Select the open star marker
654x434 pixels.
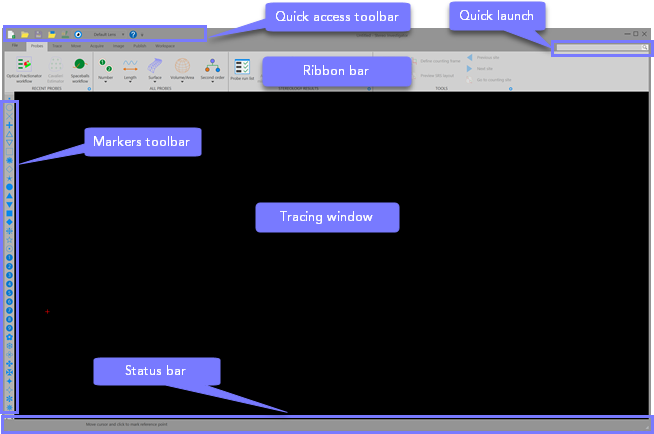coord(9,240)
